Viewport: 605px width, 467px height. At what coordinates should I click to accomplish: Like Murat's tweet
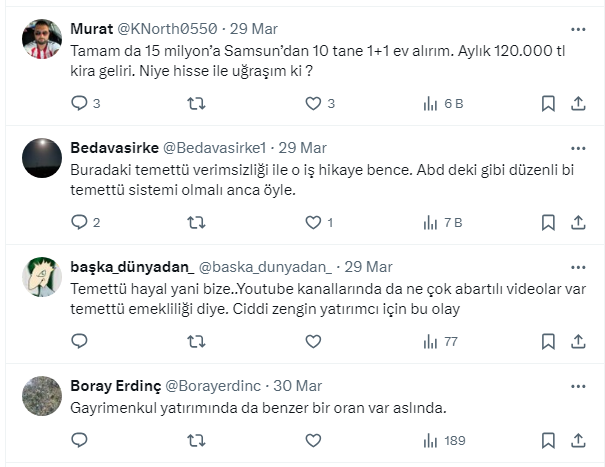[313, 103]
